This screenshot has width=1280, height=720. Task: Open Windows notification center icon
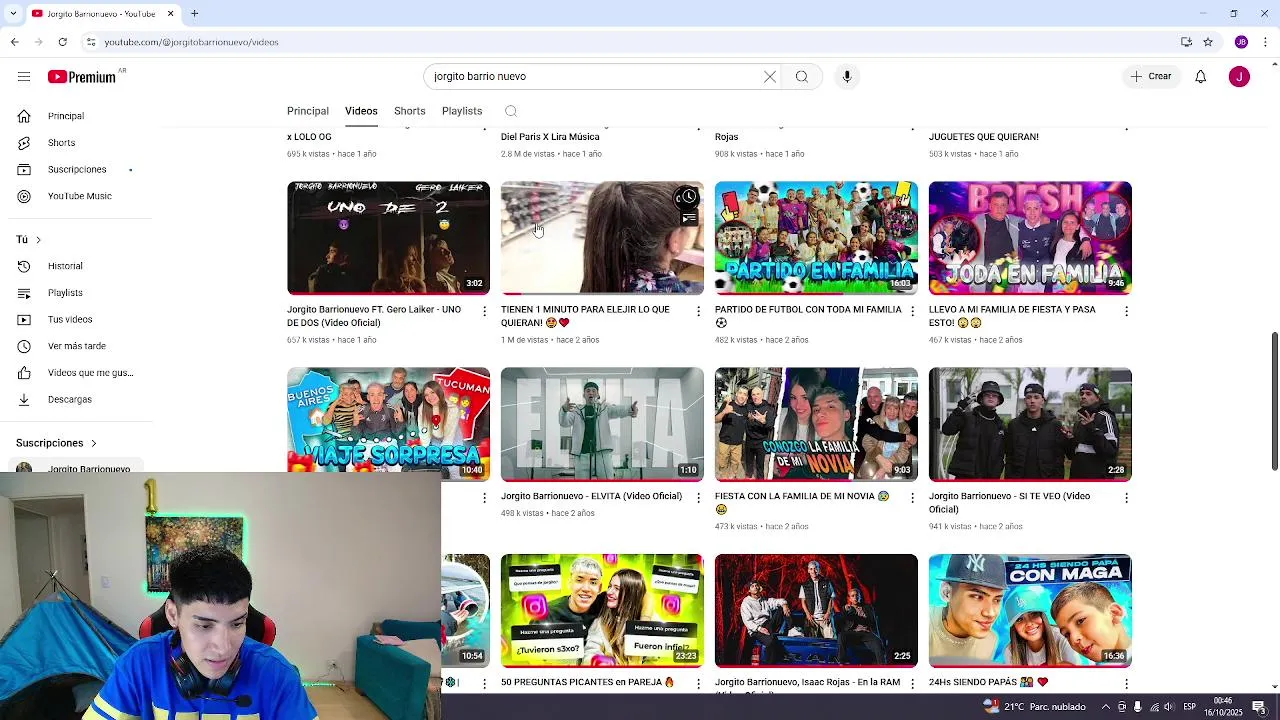(1260, 707)
